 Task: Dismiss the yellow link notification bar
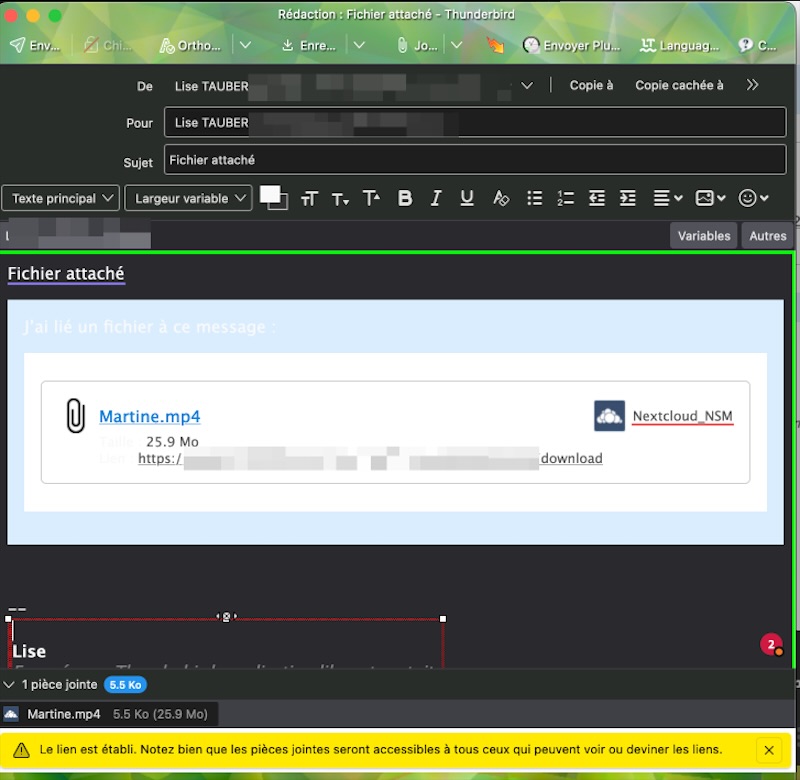[x=768, y=749]
